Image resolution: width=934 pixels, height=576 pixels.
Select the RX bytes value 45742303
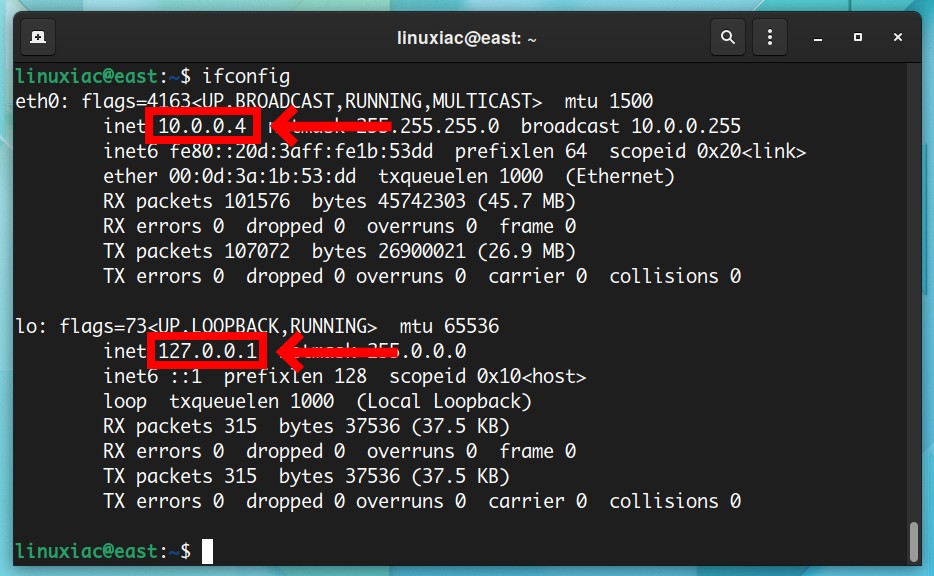click(421, 201)
